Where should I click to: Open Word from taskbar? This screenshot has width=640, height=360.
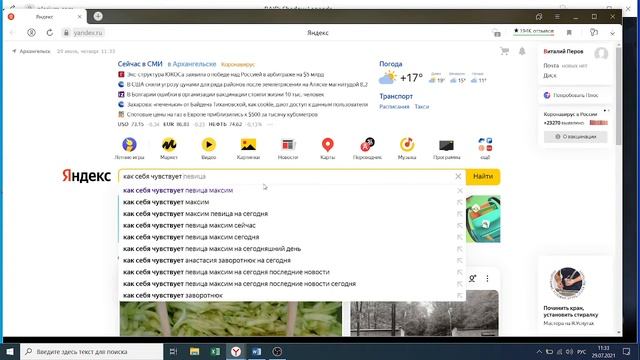click(256, 351)
